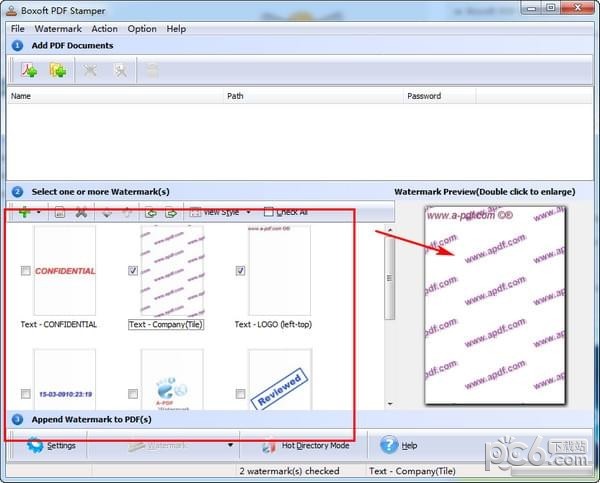Minimize the Boxoft PDF Stamper window
Screen dimensions: 600x483
532,8
